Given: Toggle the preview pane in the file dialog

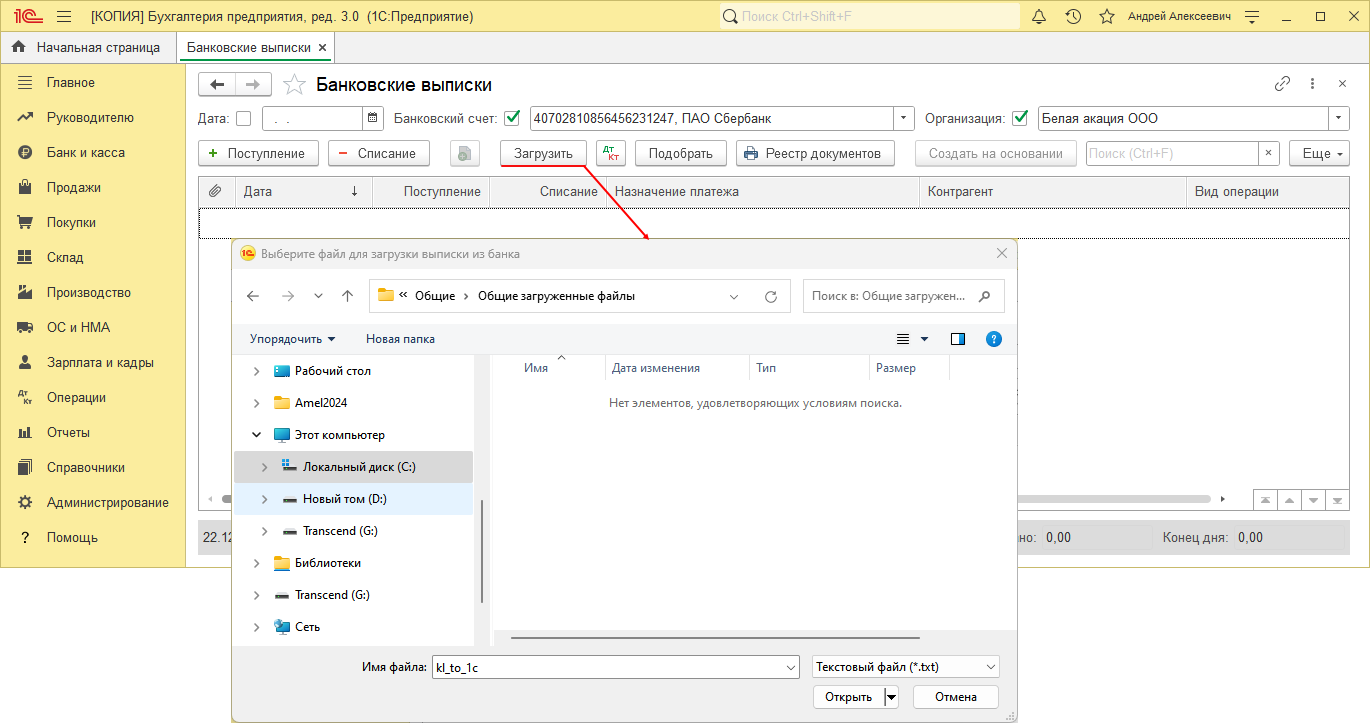Looking at the screenshot, I should click(958, 339).
